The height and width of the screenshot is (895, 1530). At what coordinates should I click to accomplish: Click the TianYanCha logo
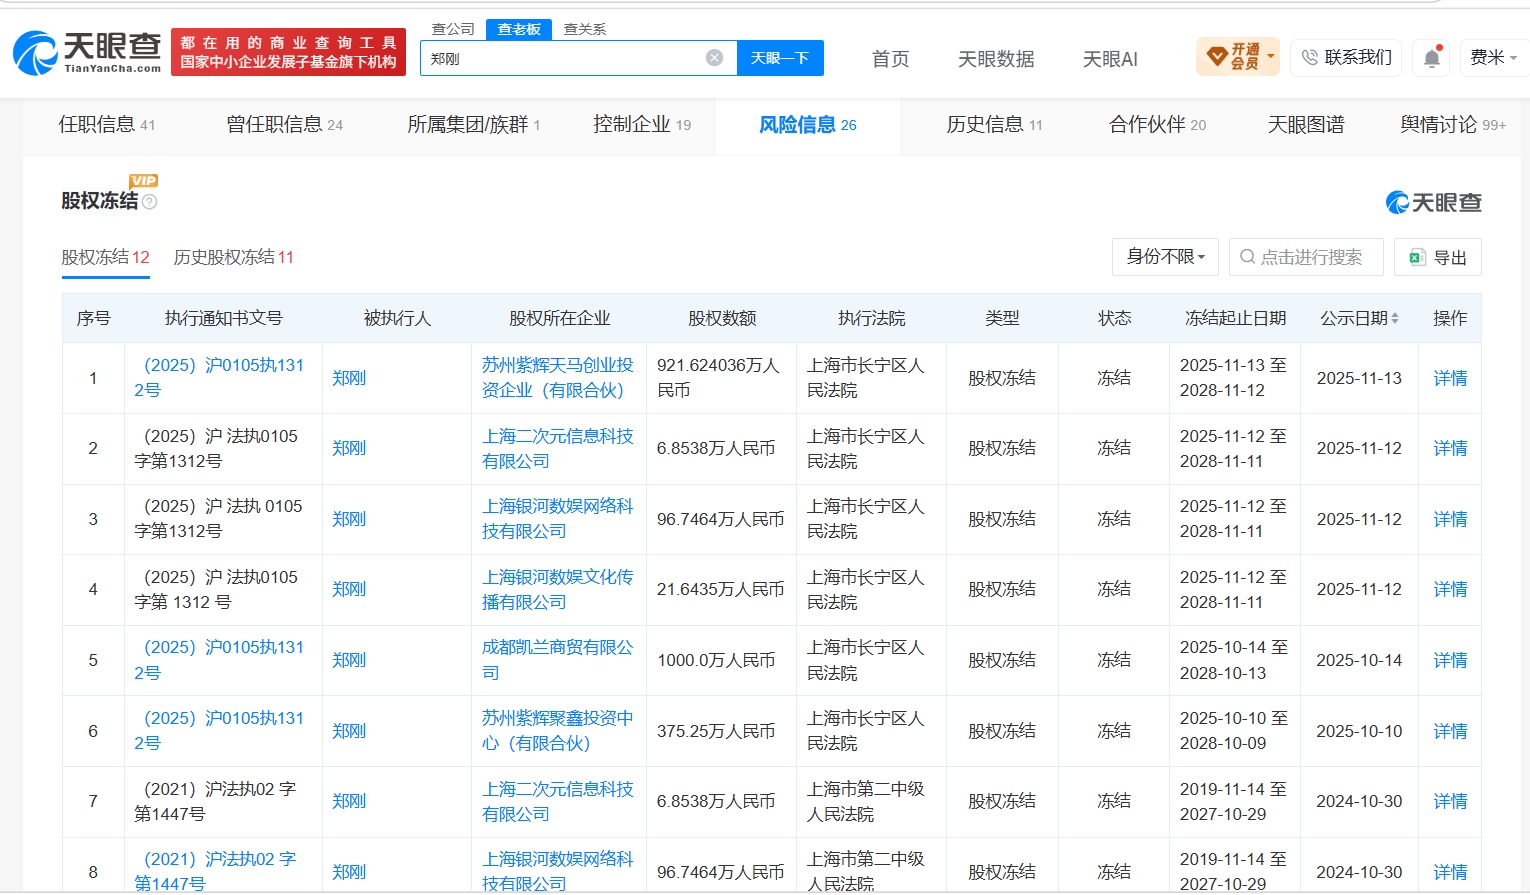click(x=87, y=53)
